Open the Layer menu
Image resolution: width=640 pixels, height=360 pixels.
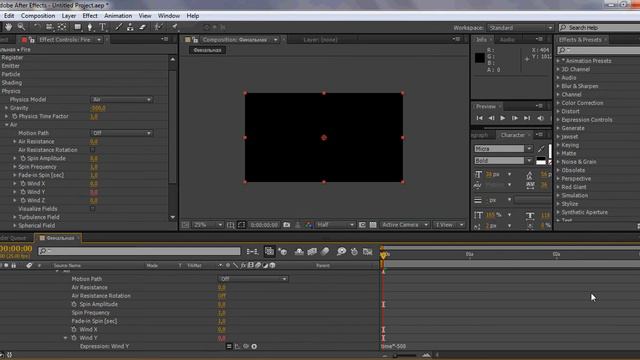click(x=69, y=16)
